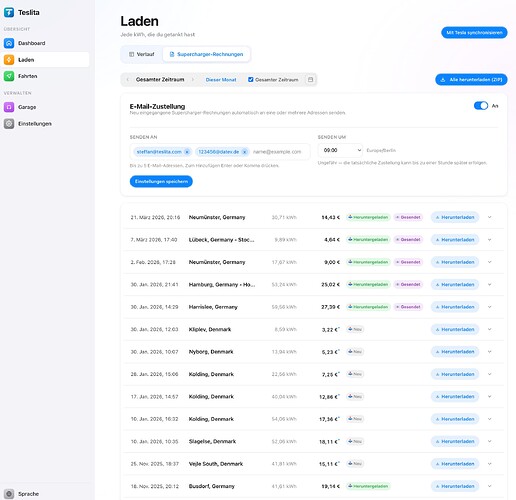The image size is (516, 500).
Task: Disable the E-Mail-Zustellung toggle
Action: pos(481,106)
